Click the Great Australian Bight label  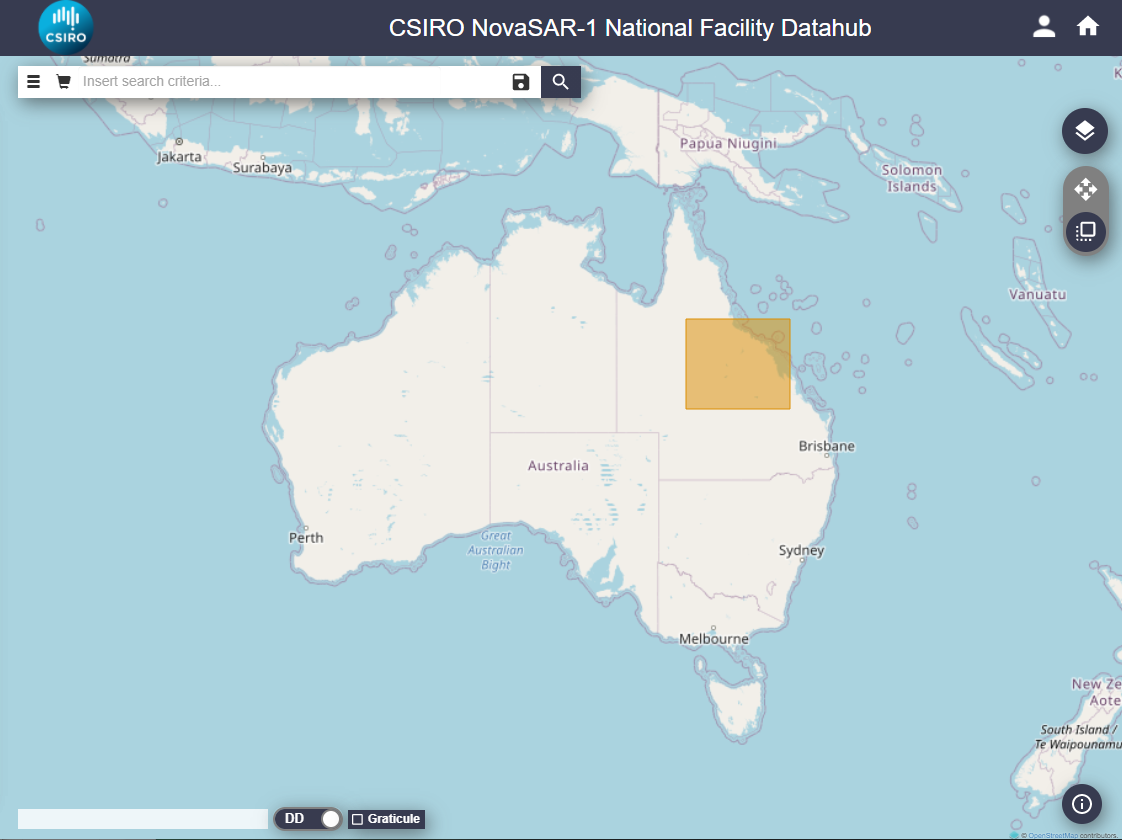click(x=496, y=550)
